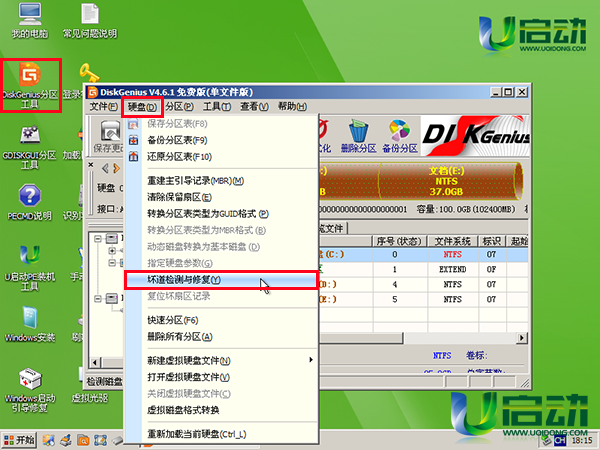Image resolution: width=600 pixels, height=450 pixels.
Task: Click the orange folder quick launch icon
Action: tap(83, 440)
